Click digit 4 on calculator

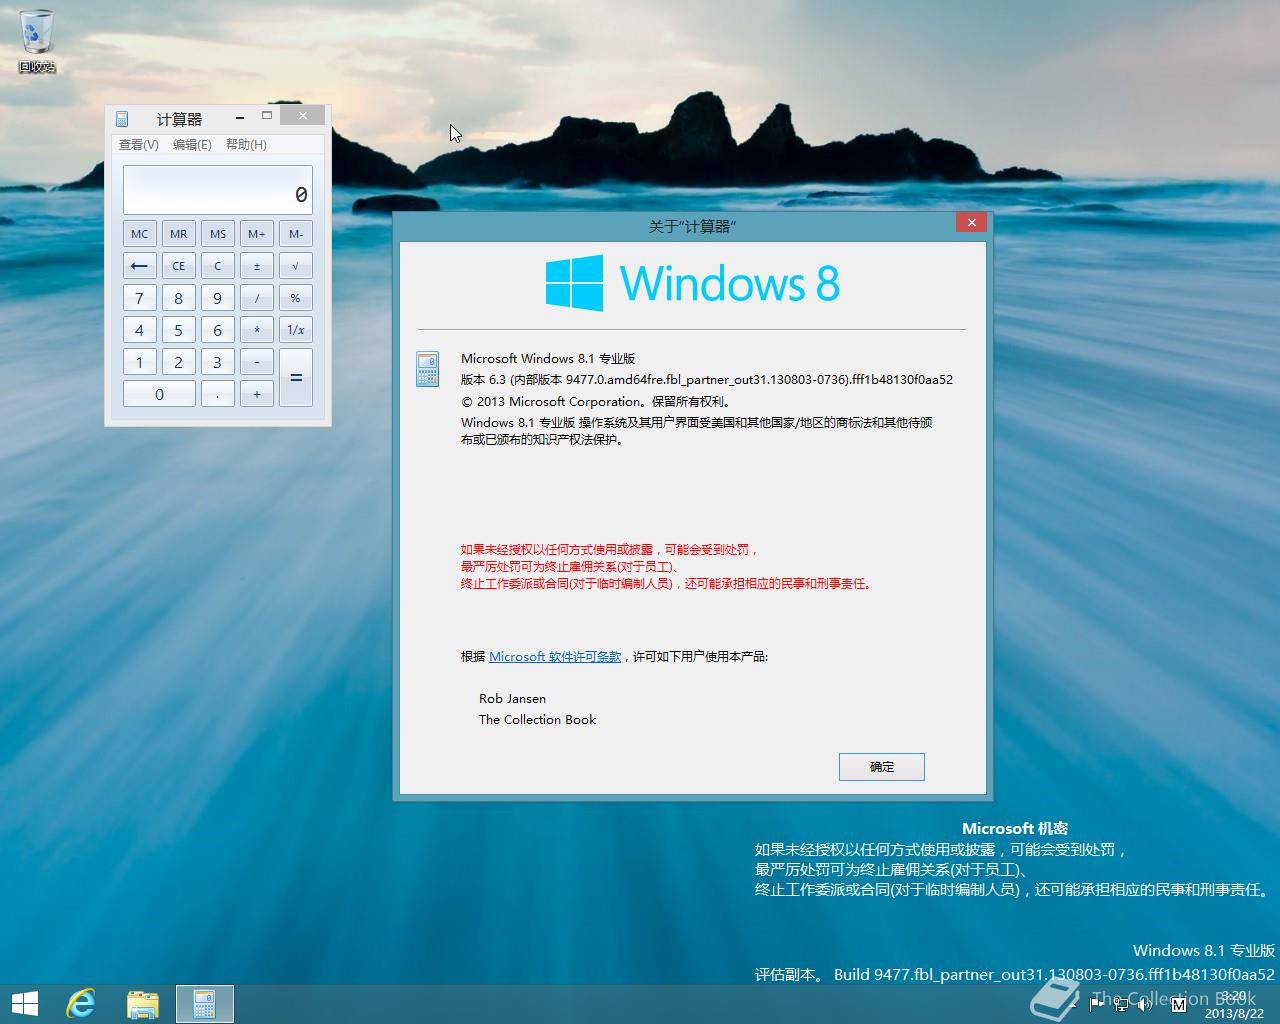139,330
